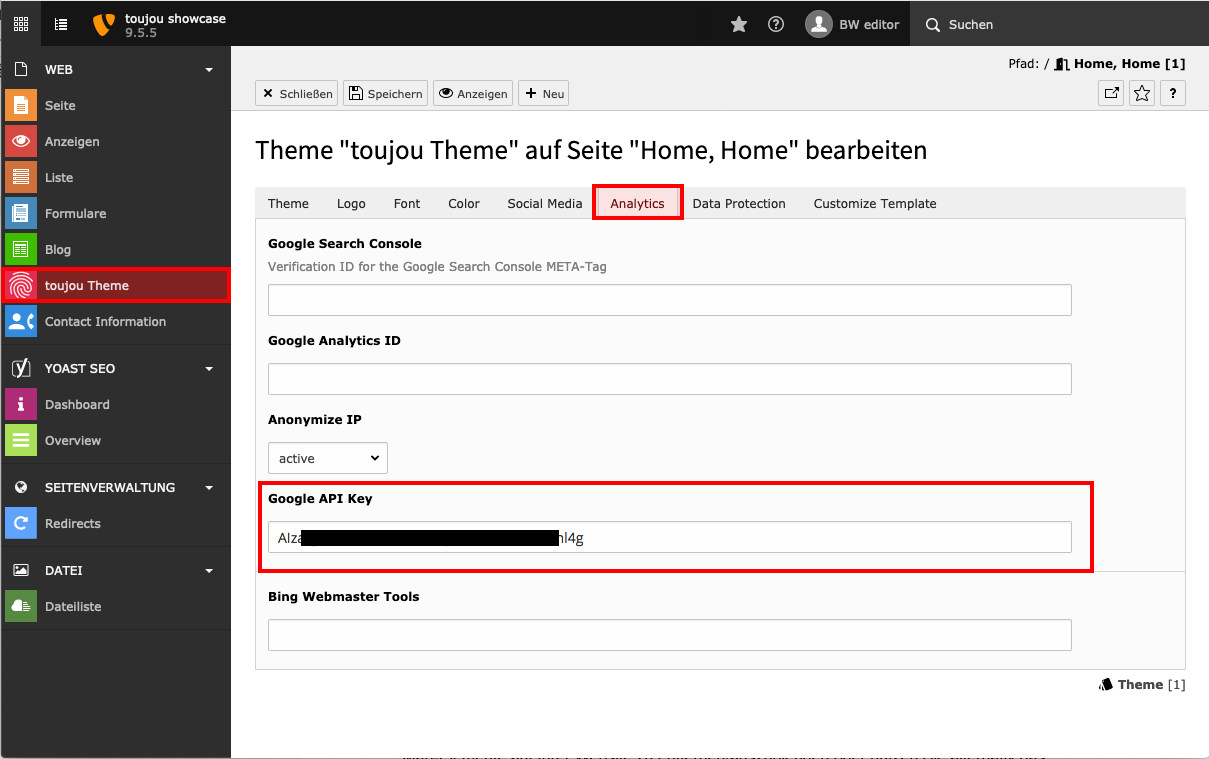Click the Dateiliste cloud icon

point(21,607)
